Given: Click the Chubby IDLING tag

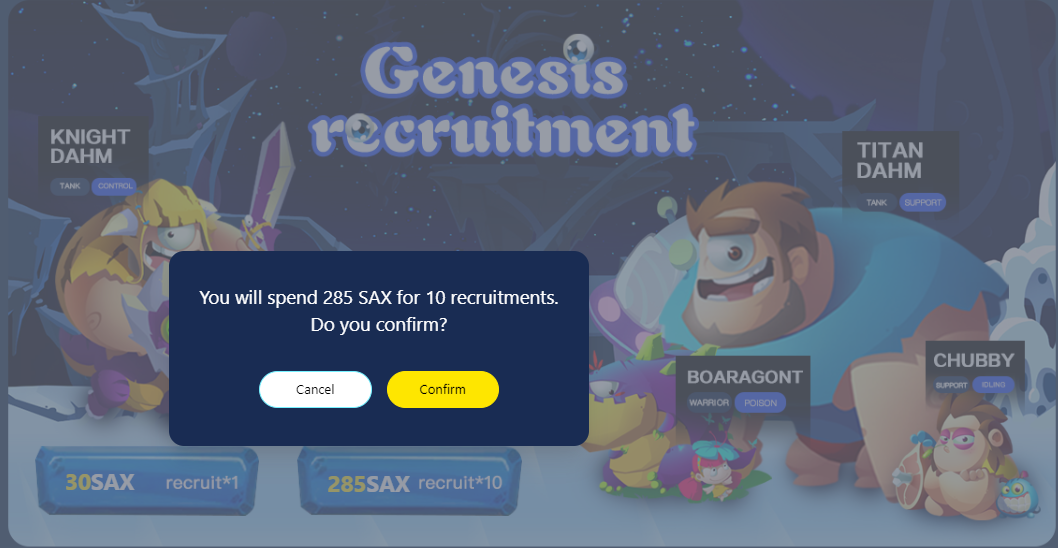Looking at the screenshot, I should pos(993,385).
